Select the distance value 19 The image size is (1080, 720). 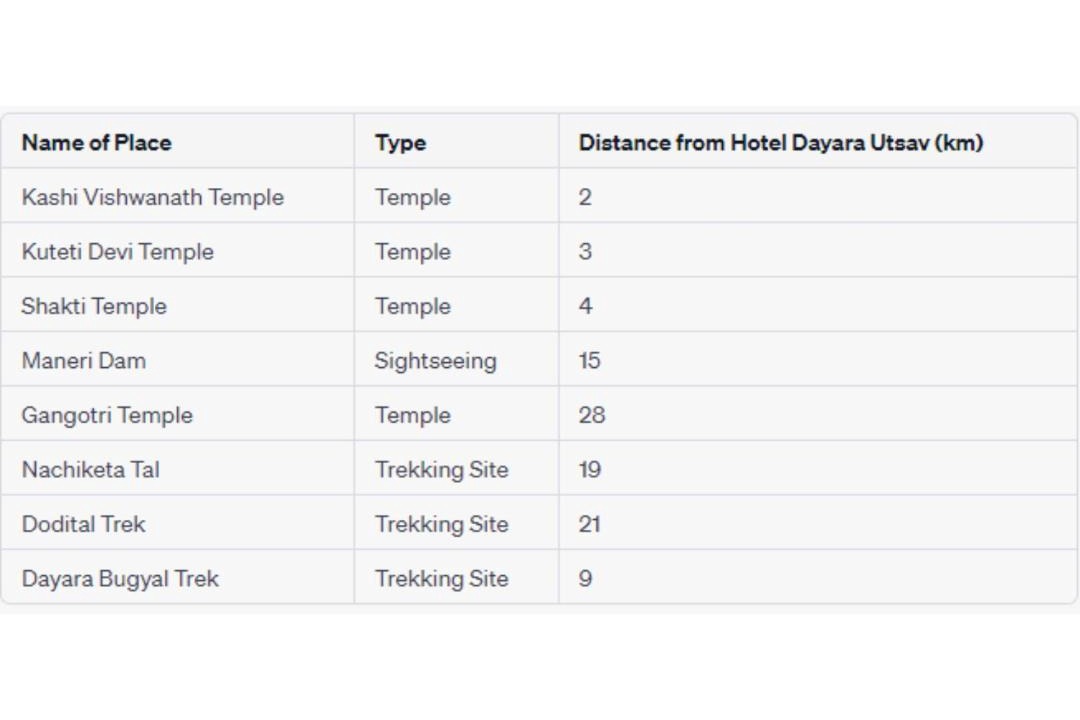coord(590,469)
